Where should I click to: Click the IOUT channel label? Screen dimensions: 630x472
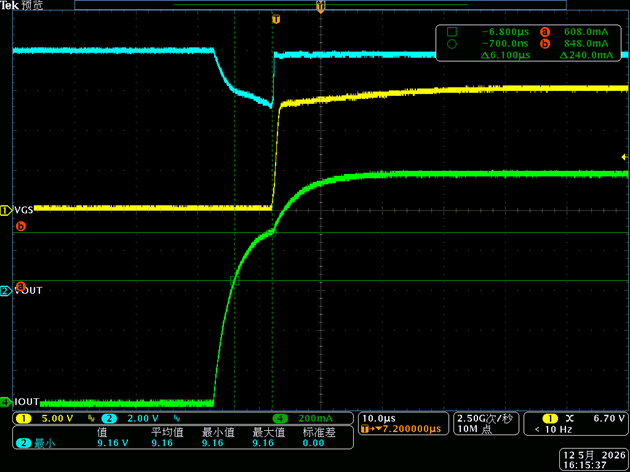[x=27, y=402]
